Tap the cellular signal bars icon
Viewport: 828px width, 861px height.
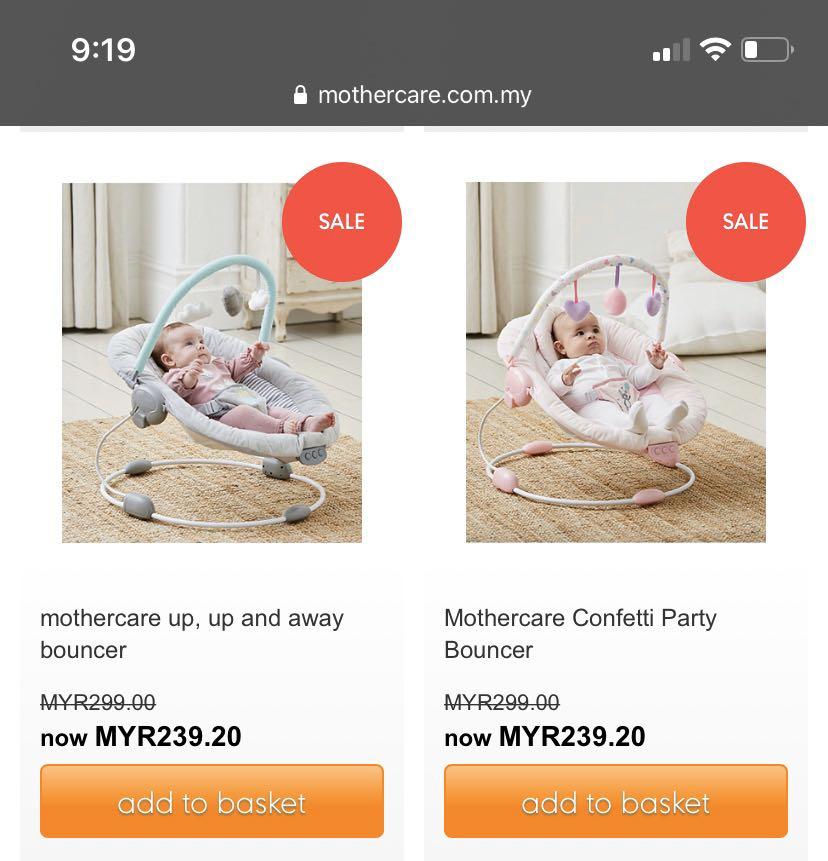pos(671,50)
